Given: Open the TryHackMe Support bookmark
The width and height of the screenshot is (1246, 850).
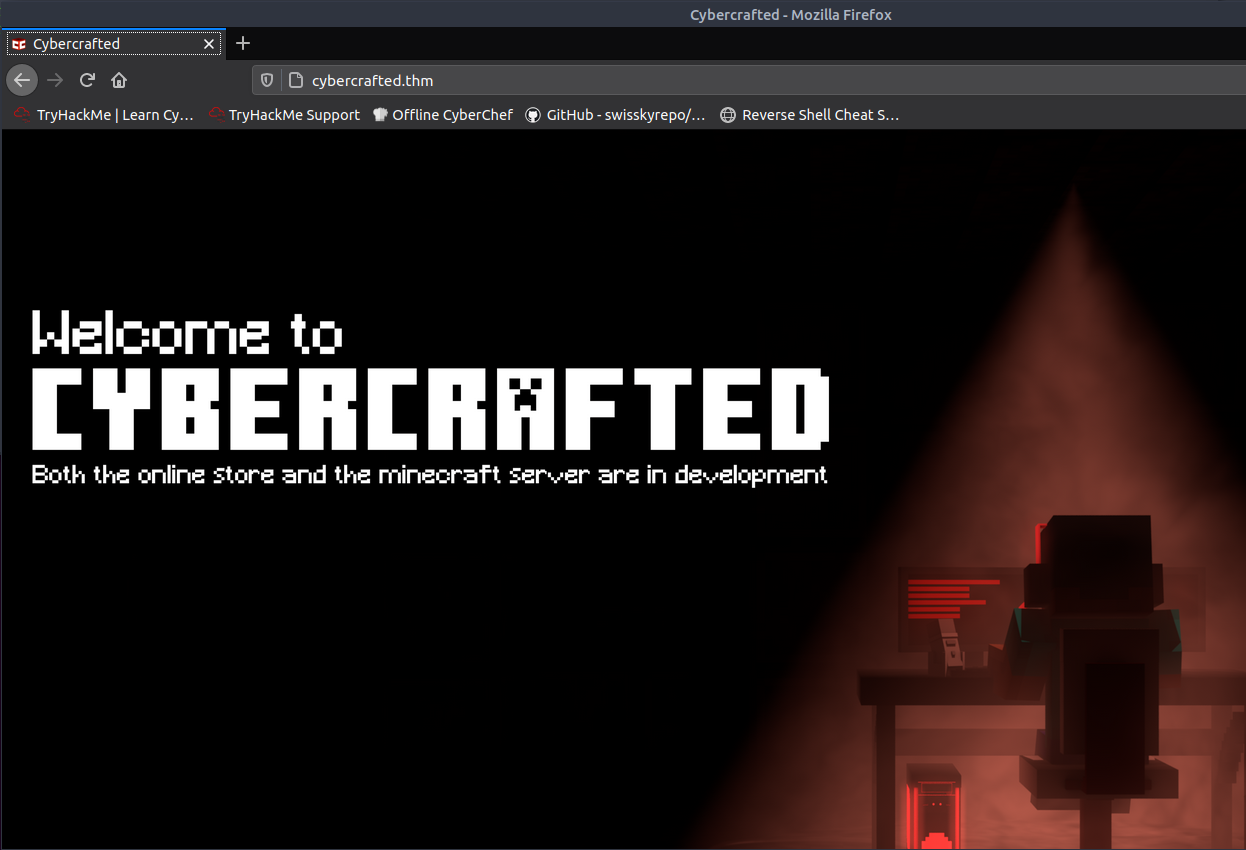Looking at the screenshot, I should click(285, 115).
